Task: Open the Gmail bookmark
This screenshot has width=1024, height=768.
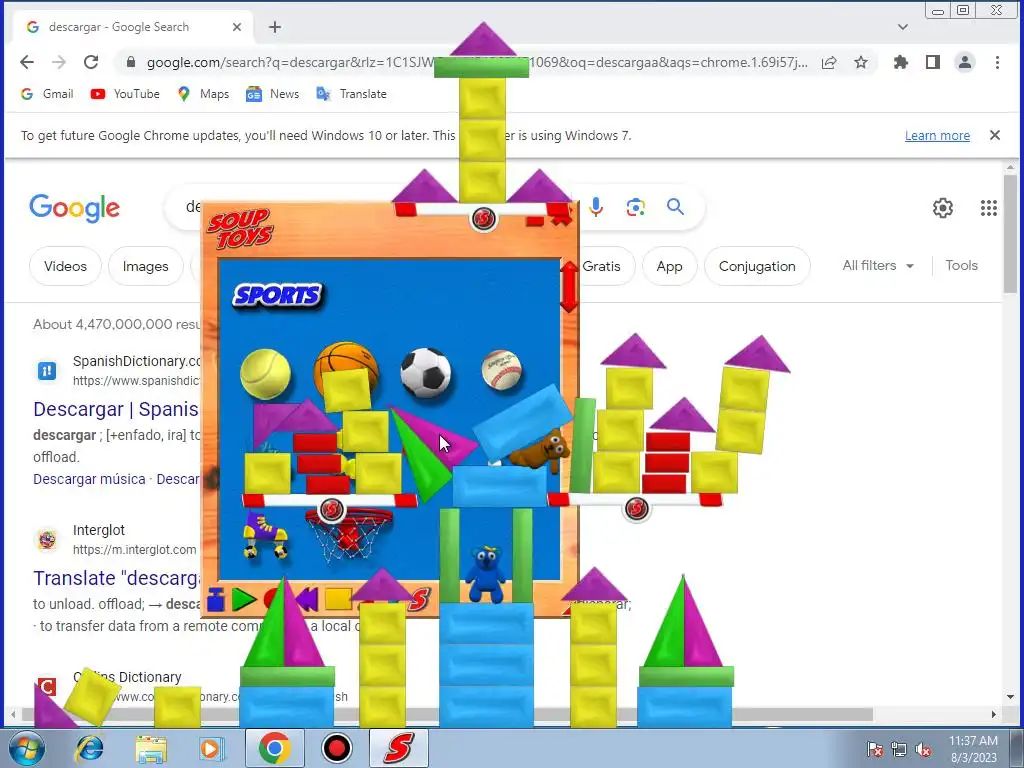Action: (46, 94)
